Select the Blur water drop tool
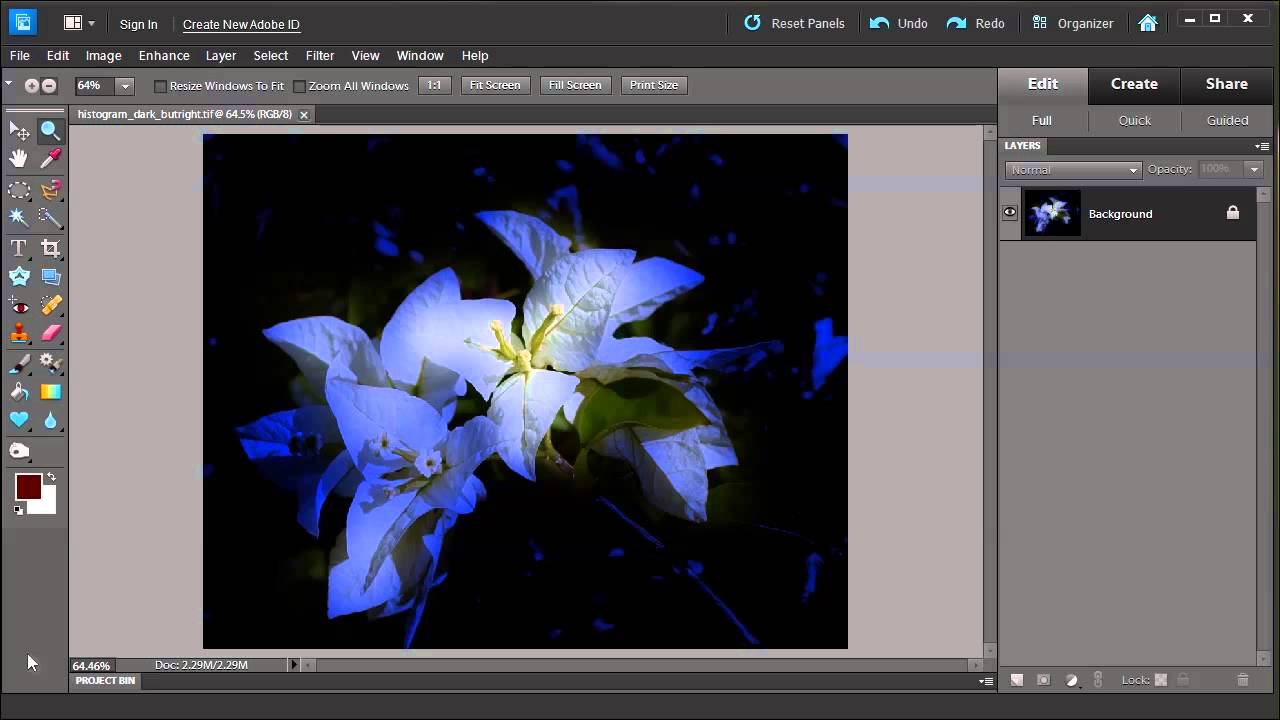1280x720 pixels. (x=50, y=420)
